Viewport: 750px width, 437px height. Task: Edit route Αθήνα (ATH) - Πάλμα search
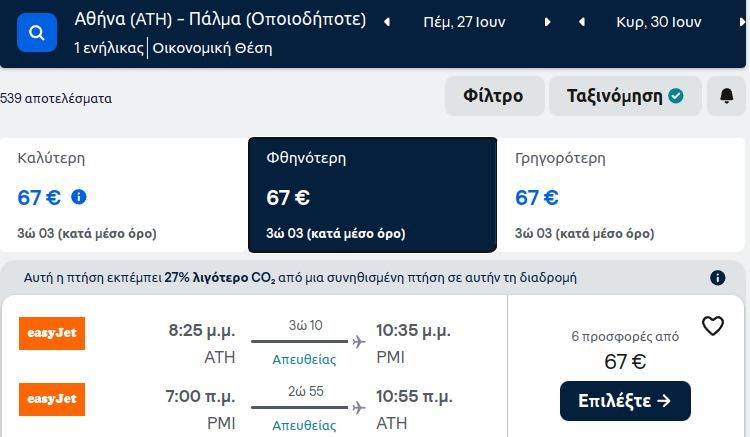pyautogui.click(x=220, y=20)
